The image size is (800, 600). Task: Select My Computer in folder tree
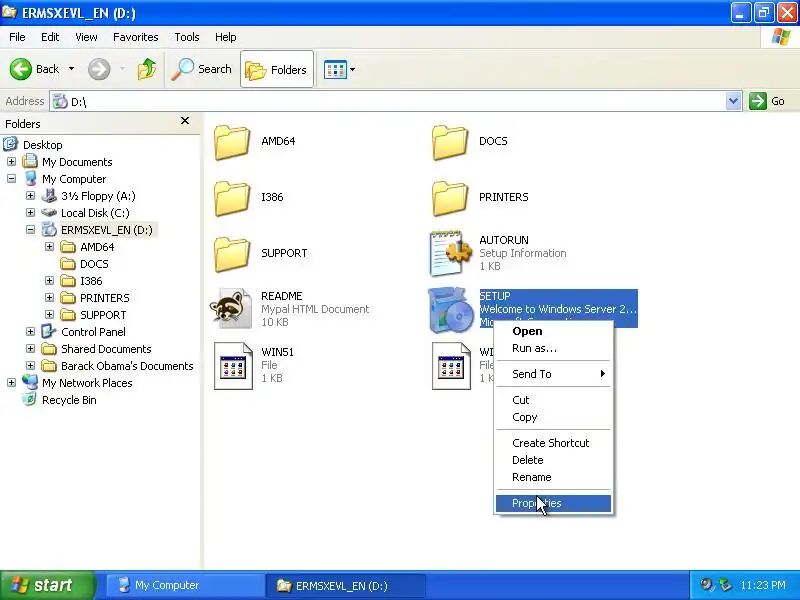pos(74,179)
